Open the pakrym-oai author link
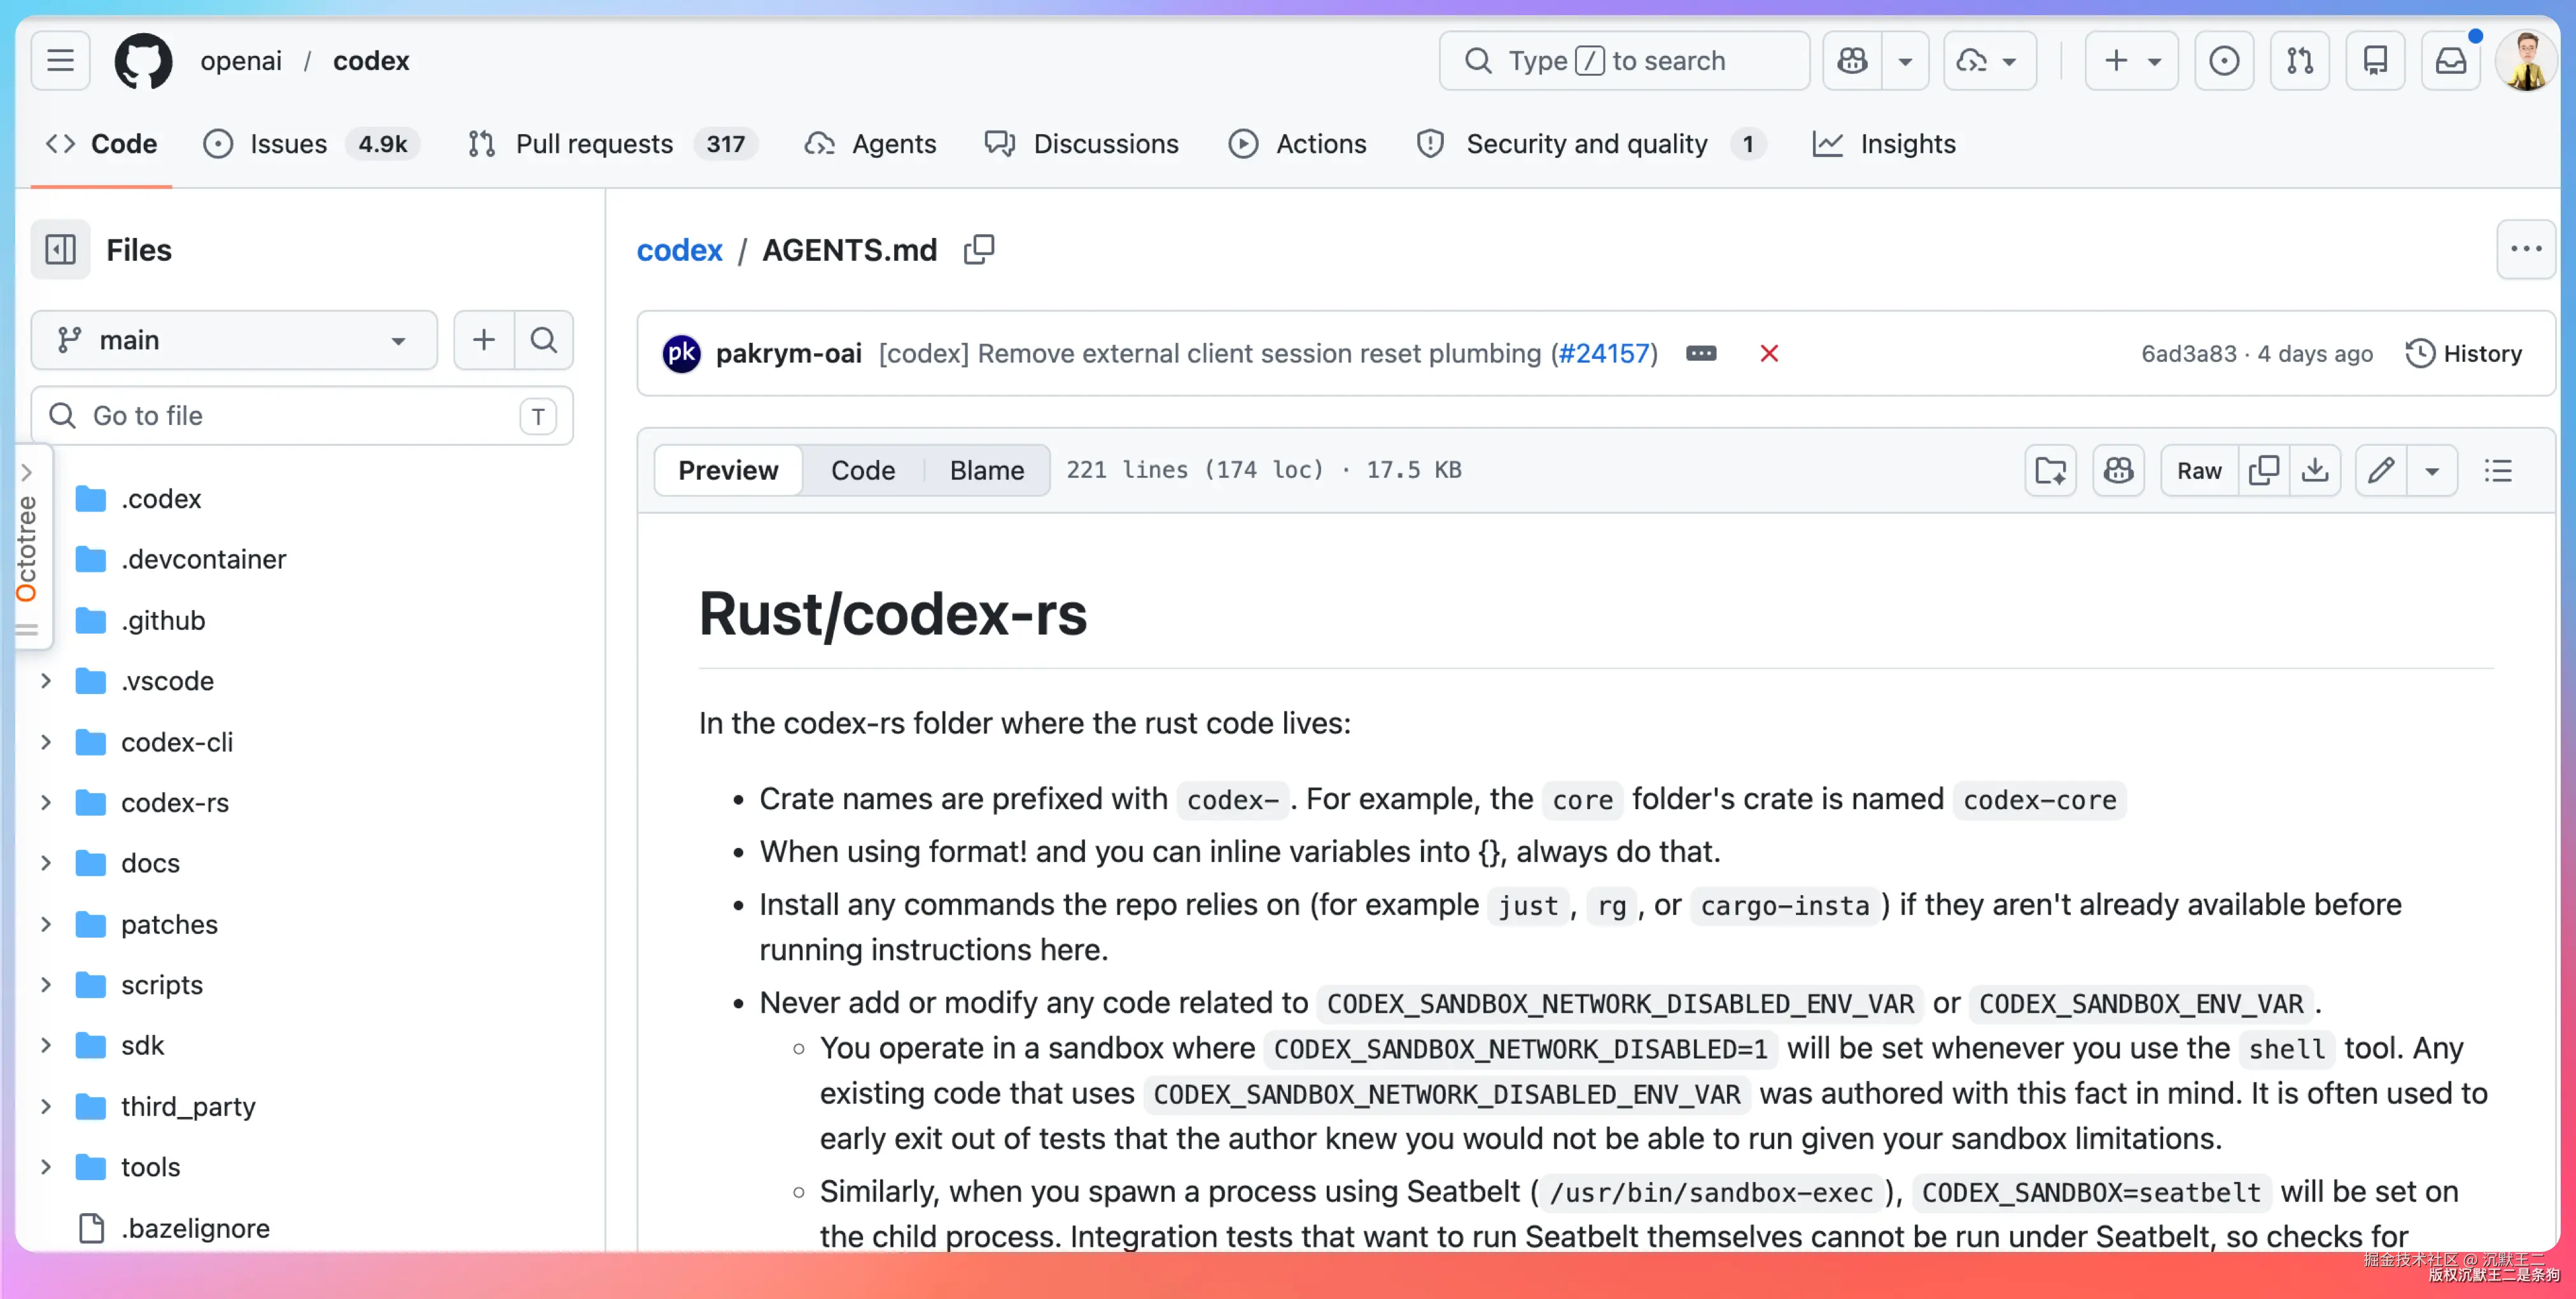Image resolution: width=2576 pixels, height=1299 pixels. 788,354
